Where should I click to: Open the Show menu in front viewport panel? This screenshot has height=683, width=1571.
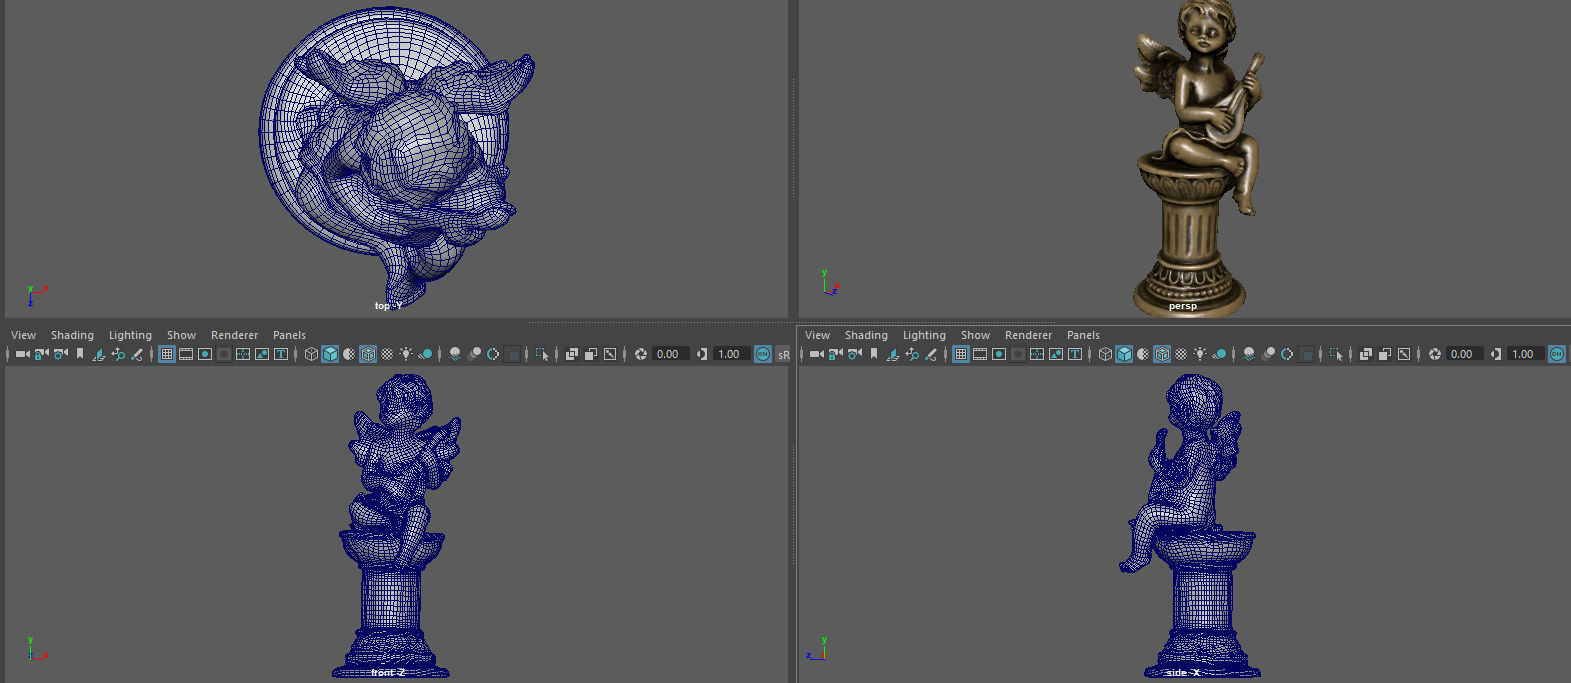point(181,335)
